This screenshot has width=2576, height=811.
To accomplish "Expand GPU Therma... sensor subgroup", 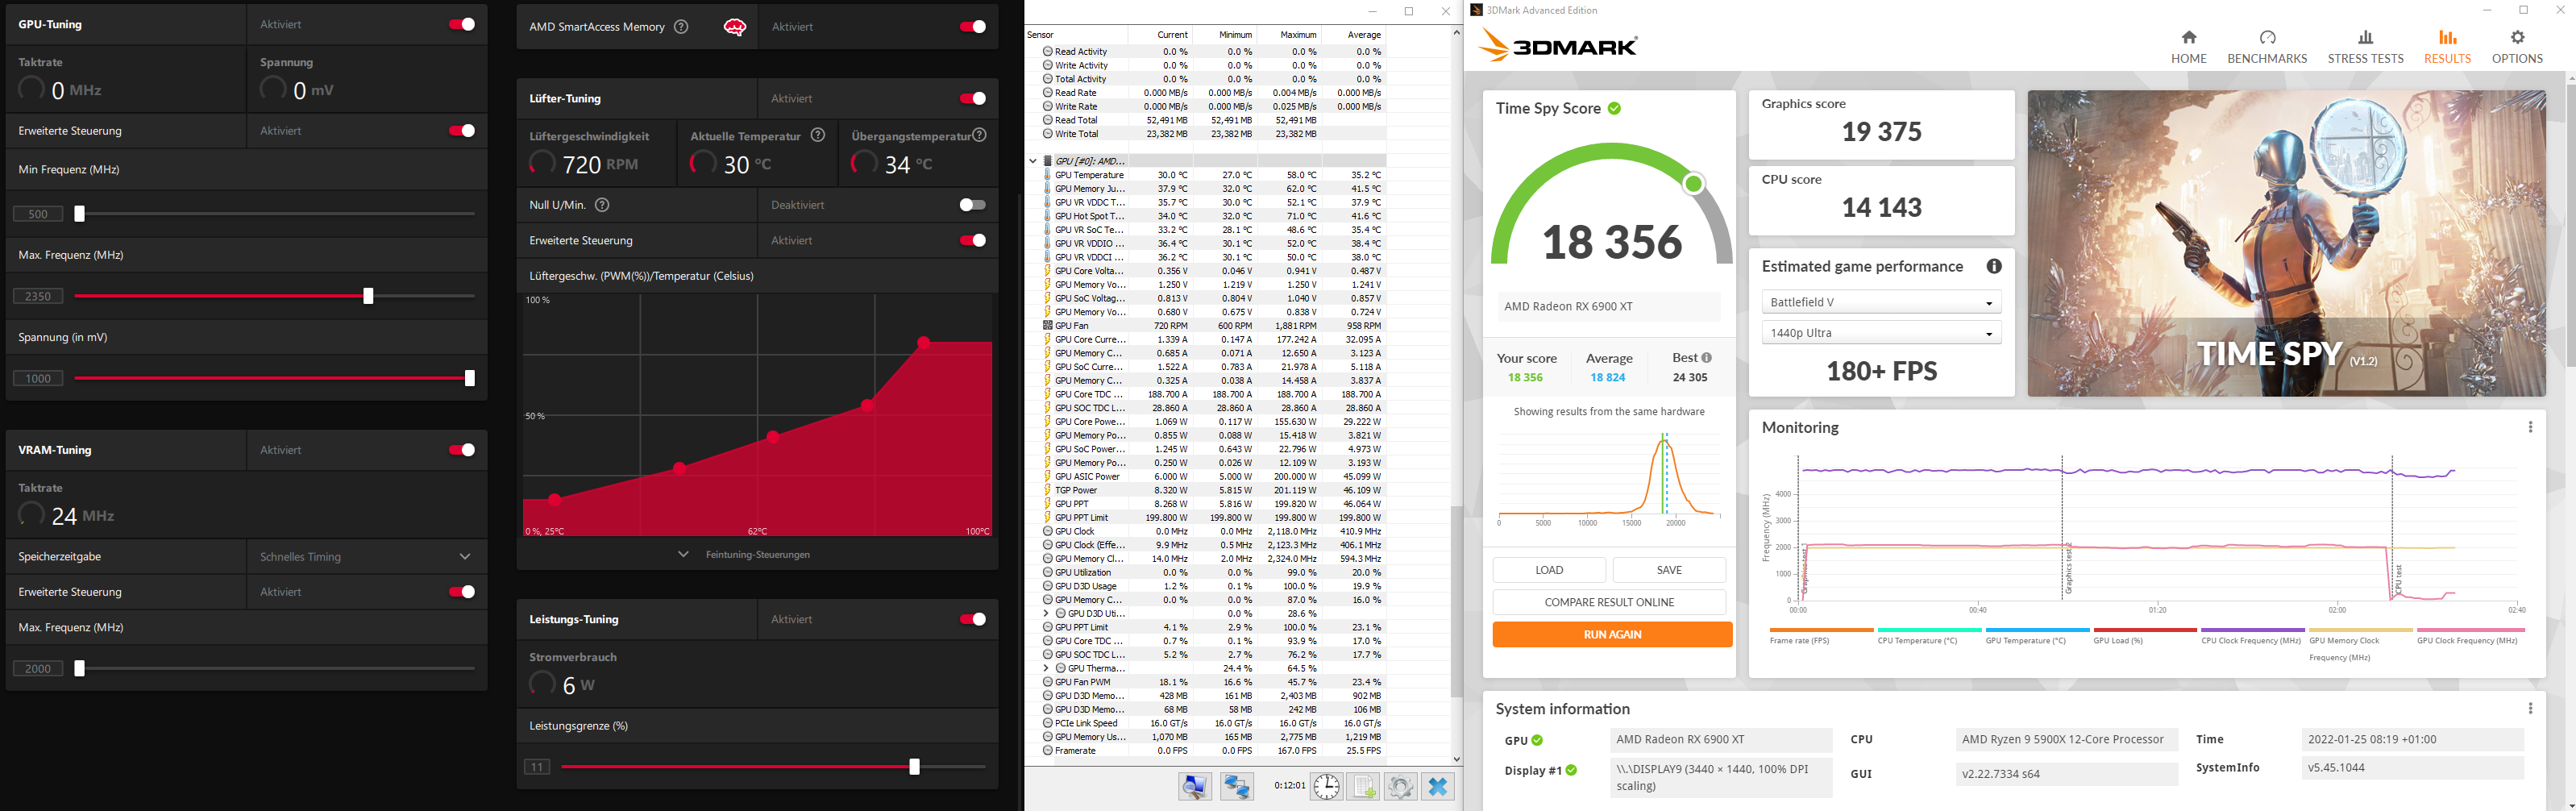I will [1046, 668].
